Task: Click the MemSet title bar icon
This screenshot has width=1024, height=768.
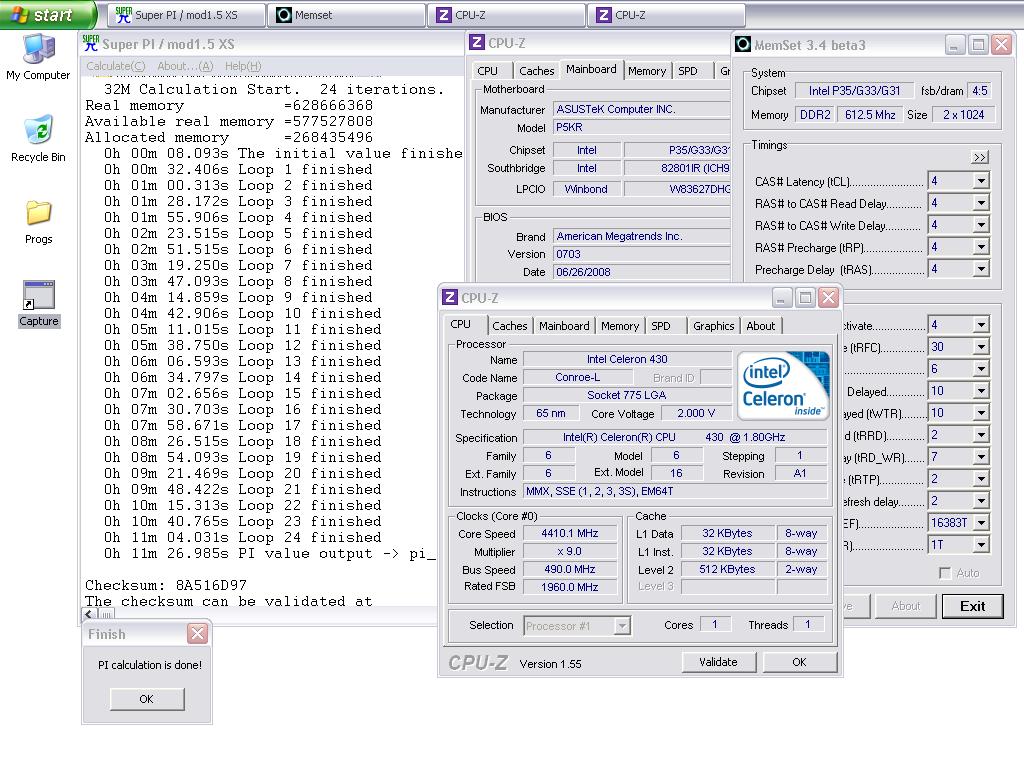Action: [x=743, y=44]
